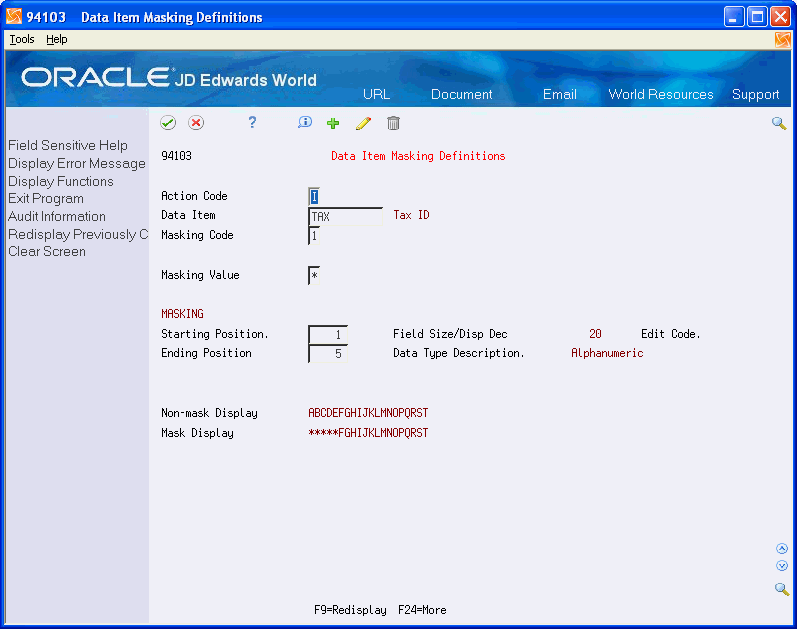Maximize the Data Item Masking Definitions window
The image size is (797, 629).
tap(757, 17)
